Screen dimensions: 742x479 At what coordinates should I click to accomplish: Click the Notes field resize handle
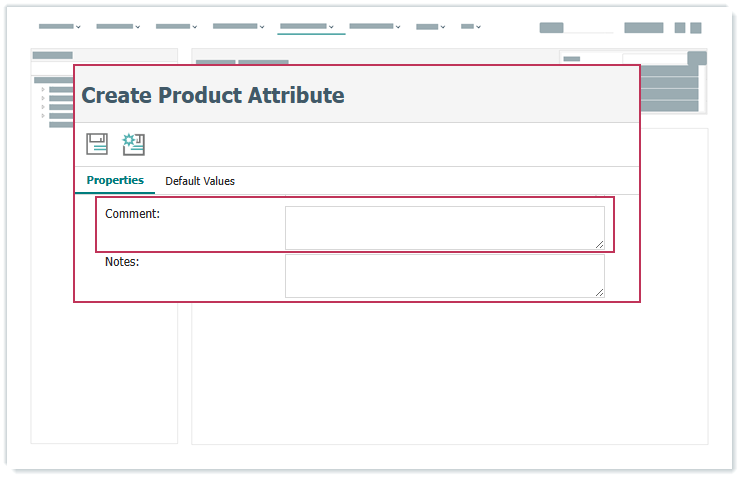pyautogui.click(x=599, y=292)
